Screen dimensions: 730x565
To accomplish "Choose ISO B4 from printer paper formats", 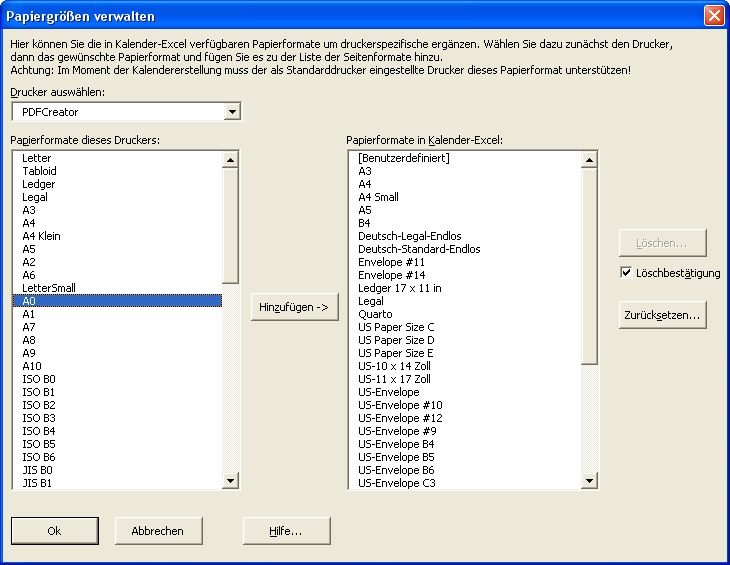I will pyautogui.click(x=39, y=431).
